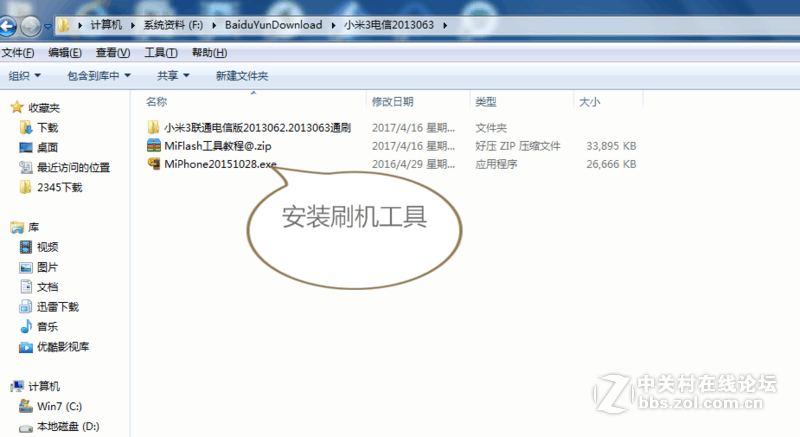Select 小米3电信2013063 breadcrumb segment

389,25
